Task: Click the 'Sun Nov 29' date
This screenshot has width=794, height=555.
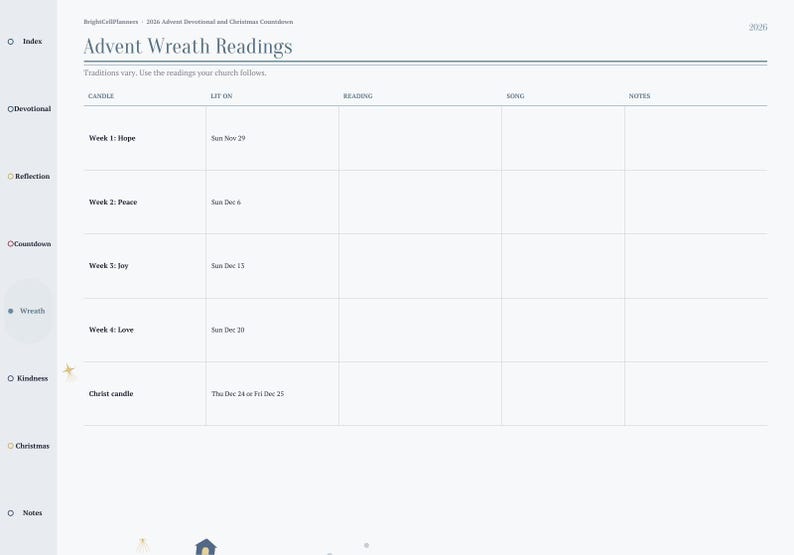Action: [228, 138]
